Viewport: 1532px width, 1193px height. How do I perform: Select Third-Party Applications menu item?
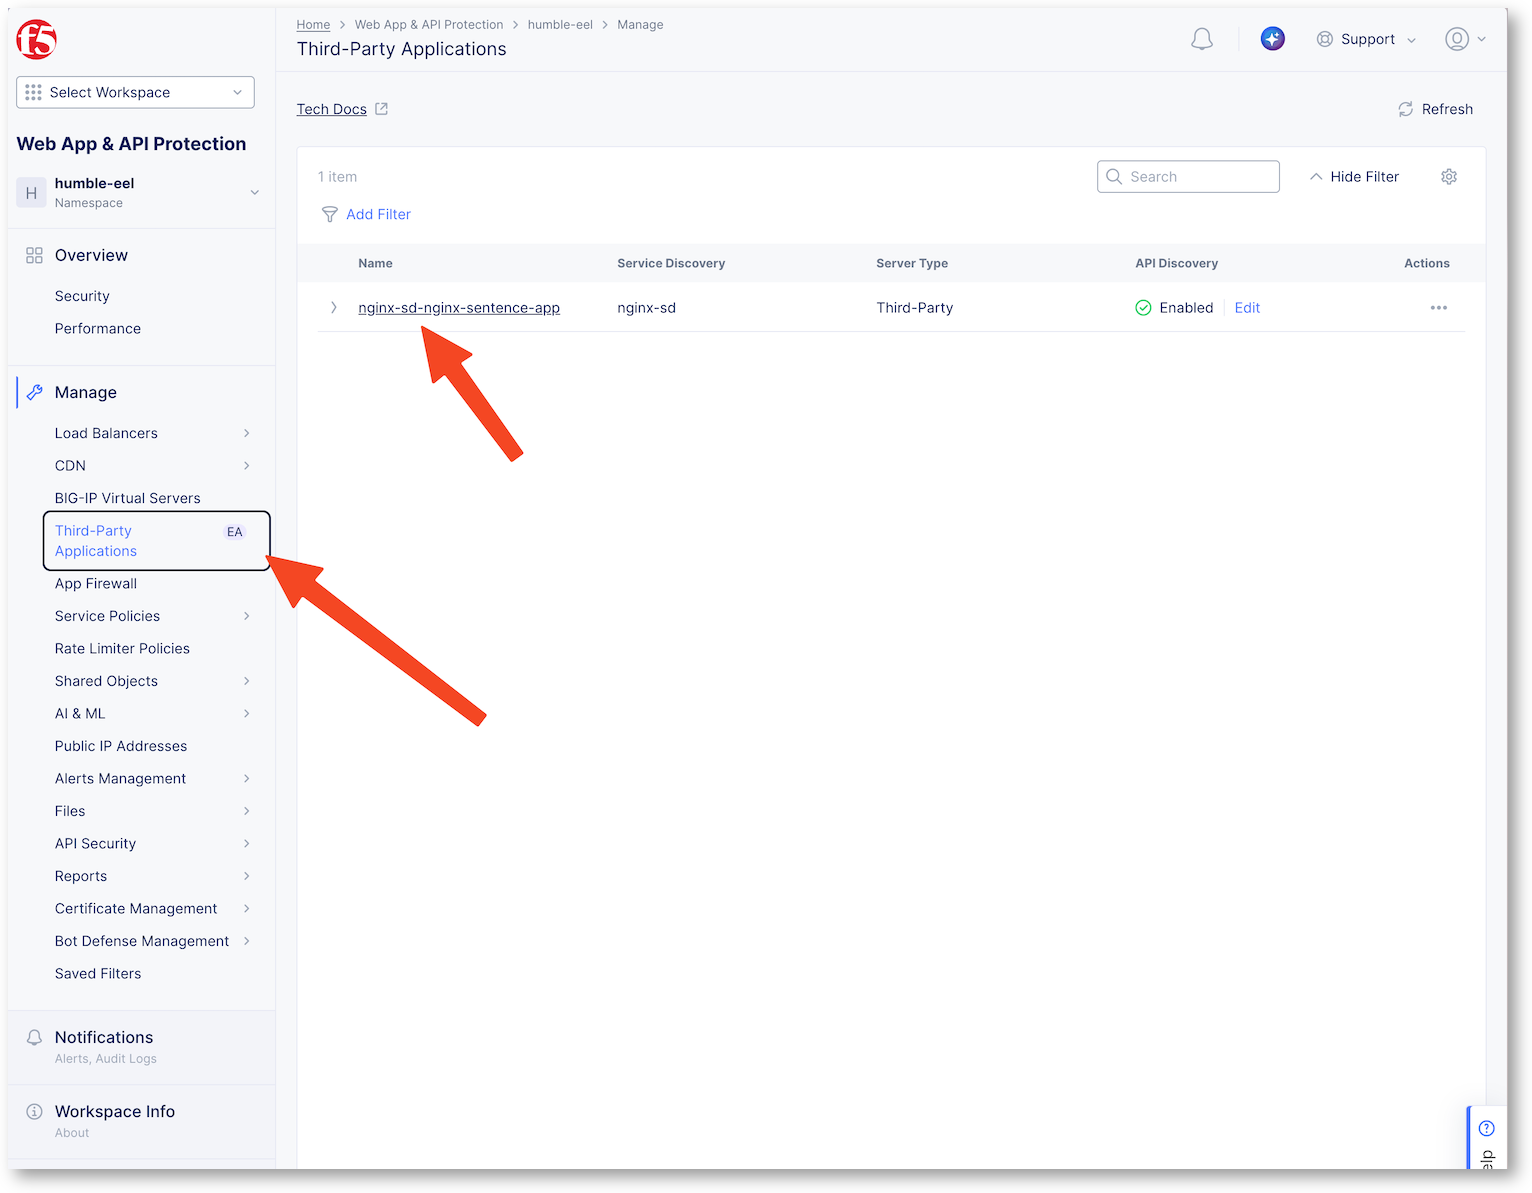pyautogui.click(x=157, y=541)
